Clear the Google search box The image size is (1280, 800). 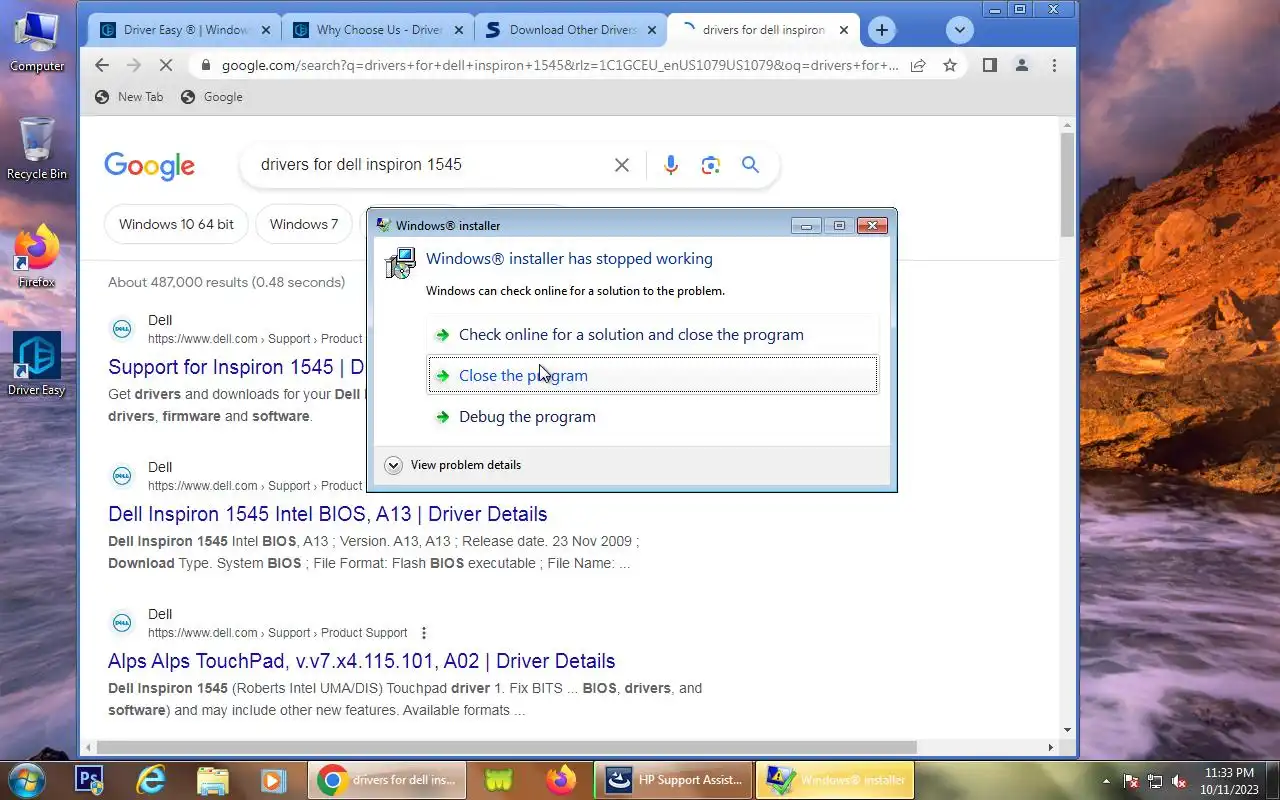pos(622,165)
